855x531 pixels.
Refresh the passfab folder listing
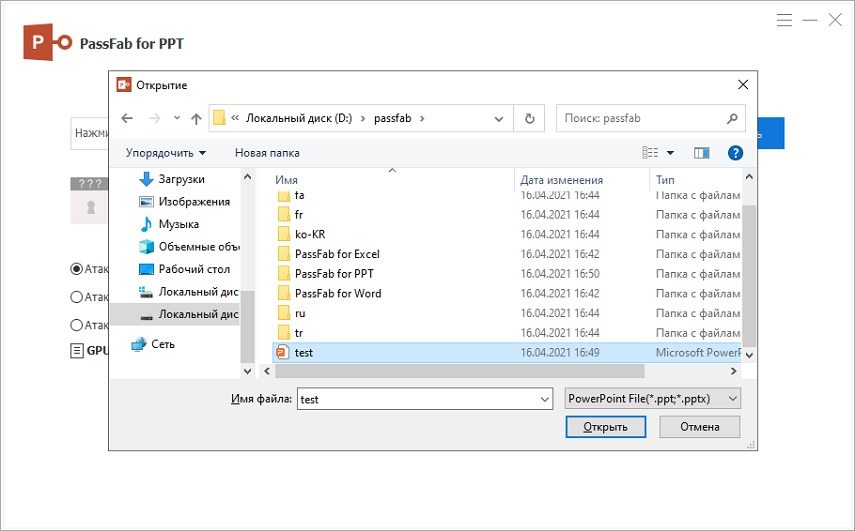point(529,118)
